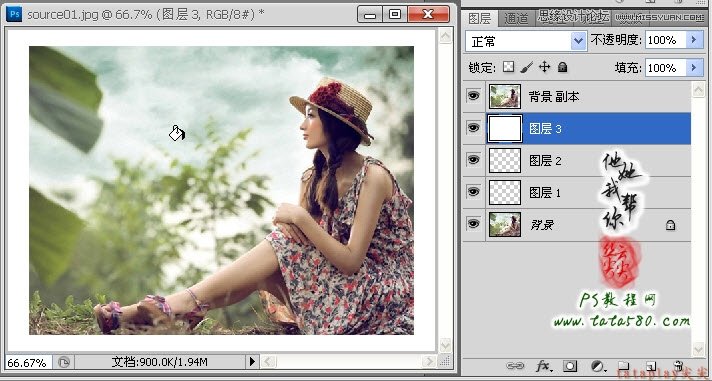Add a layer mask
The height and width of the screenshot is (381, 712).
[570, 366]
